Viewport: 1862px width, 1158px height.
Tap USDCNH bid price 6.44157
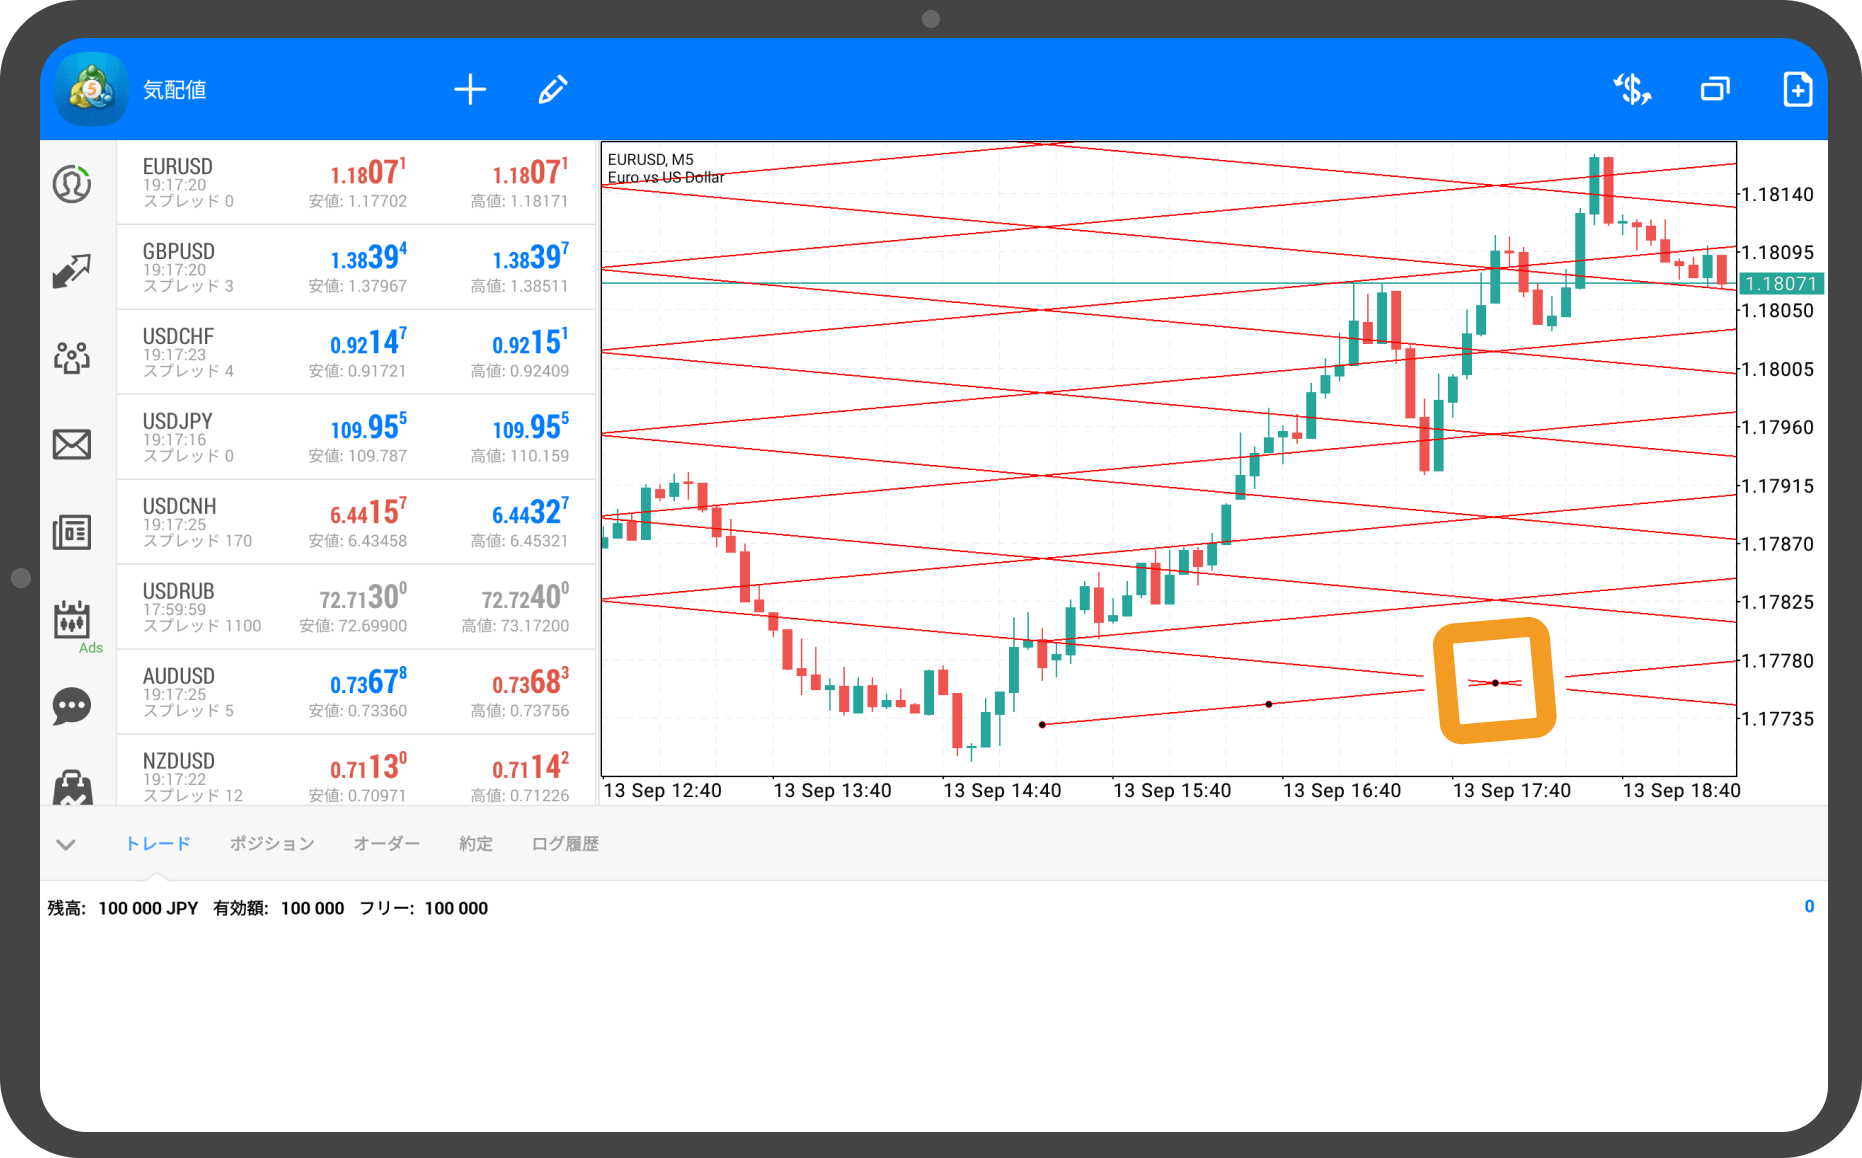pyautogui.click(x=368, y=512)
